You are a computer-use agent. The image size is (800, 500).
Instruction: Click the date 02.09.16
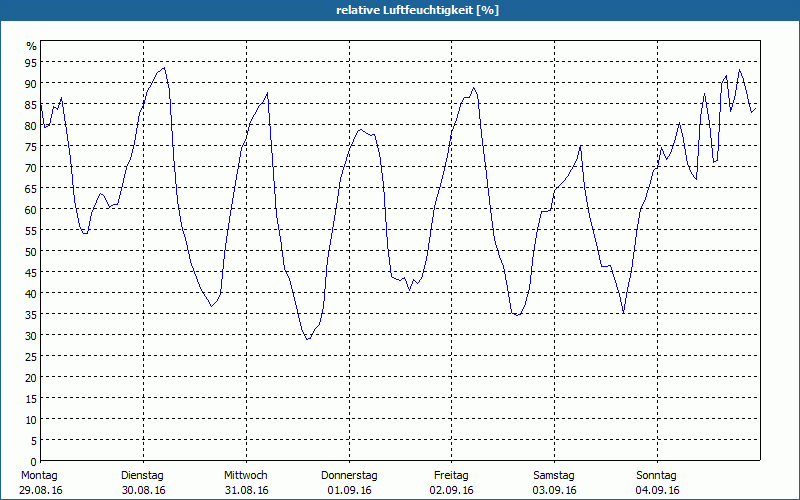pos(452,490)
